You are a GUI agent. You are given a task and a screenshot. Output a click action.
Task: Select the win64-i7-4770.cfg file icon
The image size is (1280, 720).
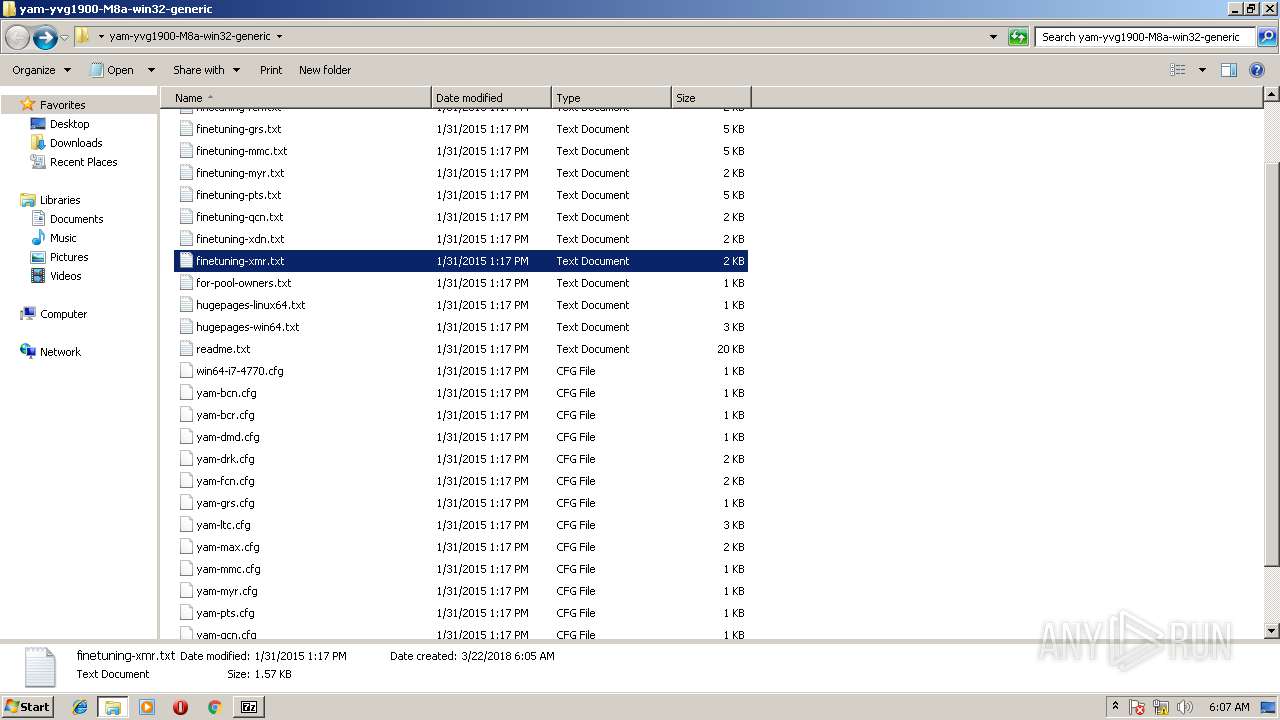tap(186, 371)
